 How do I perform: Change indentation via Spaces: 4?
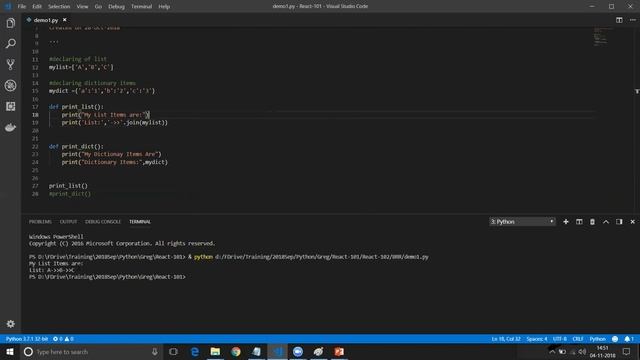click(x=536, y=339)
